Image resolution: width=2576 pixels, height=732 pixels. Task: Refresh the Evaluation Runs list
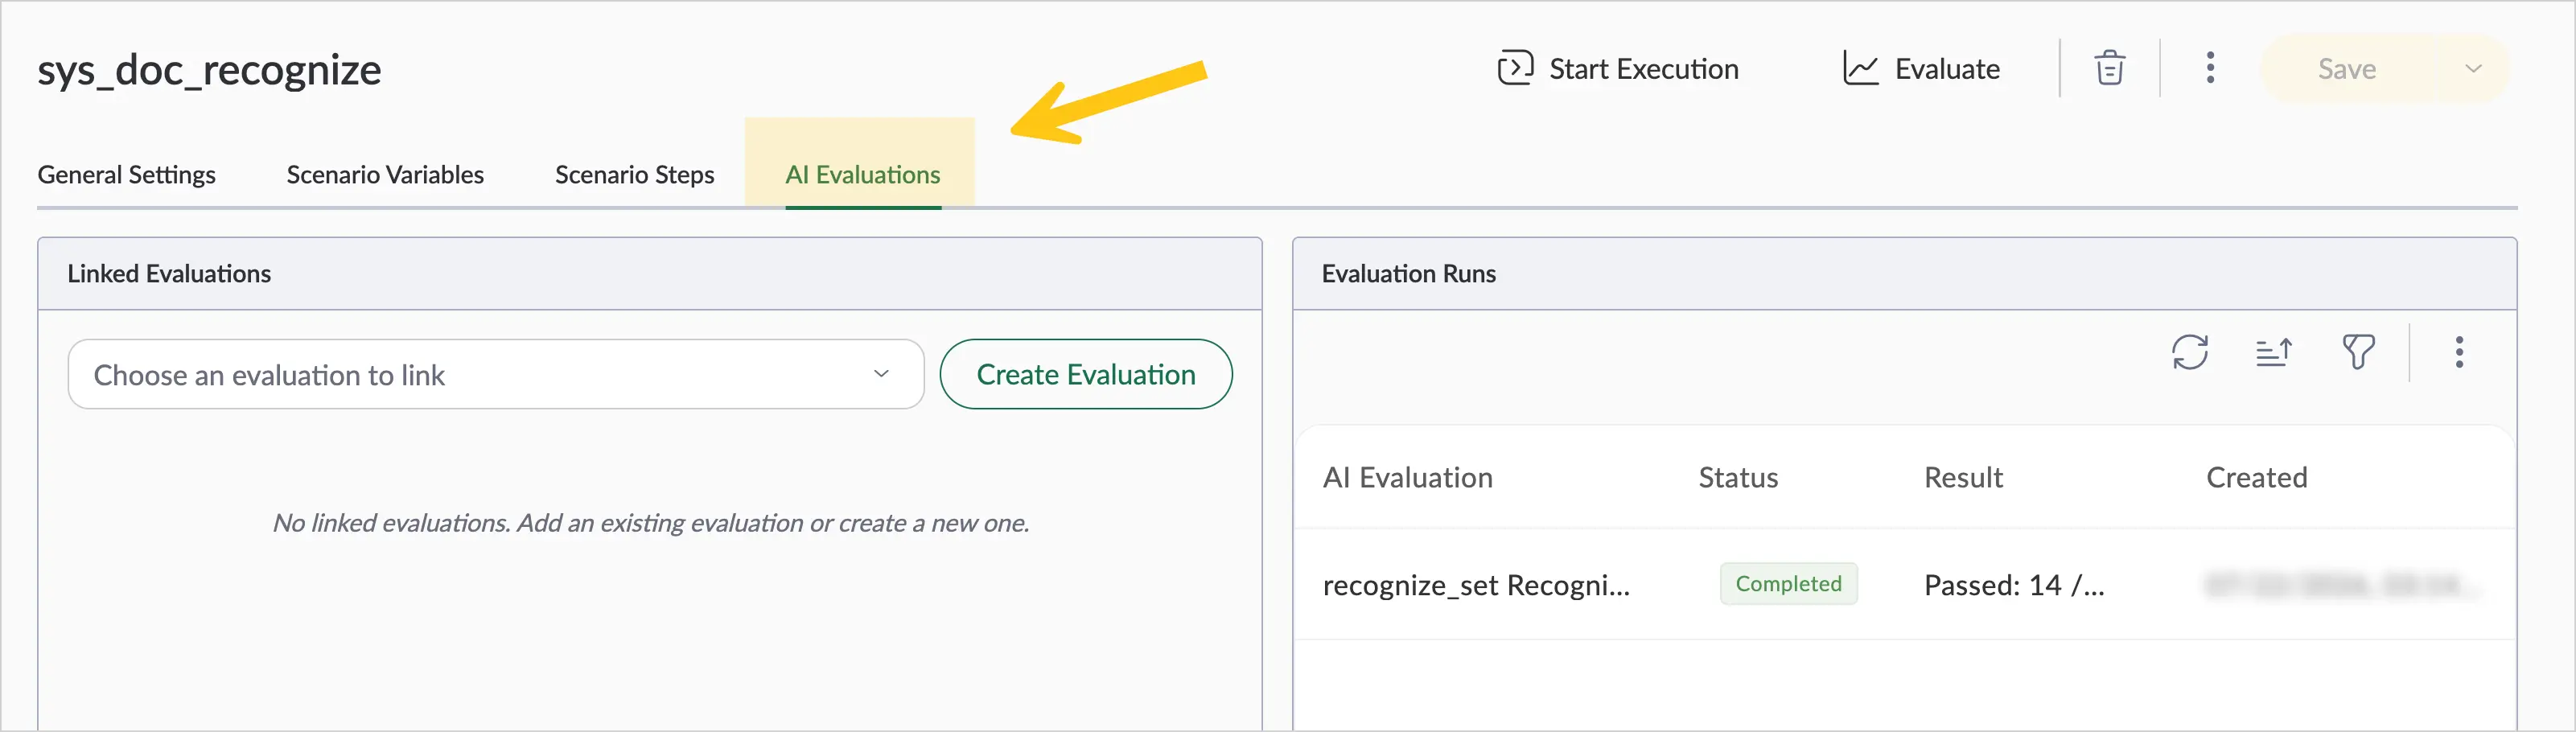point(2190,352)
